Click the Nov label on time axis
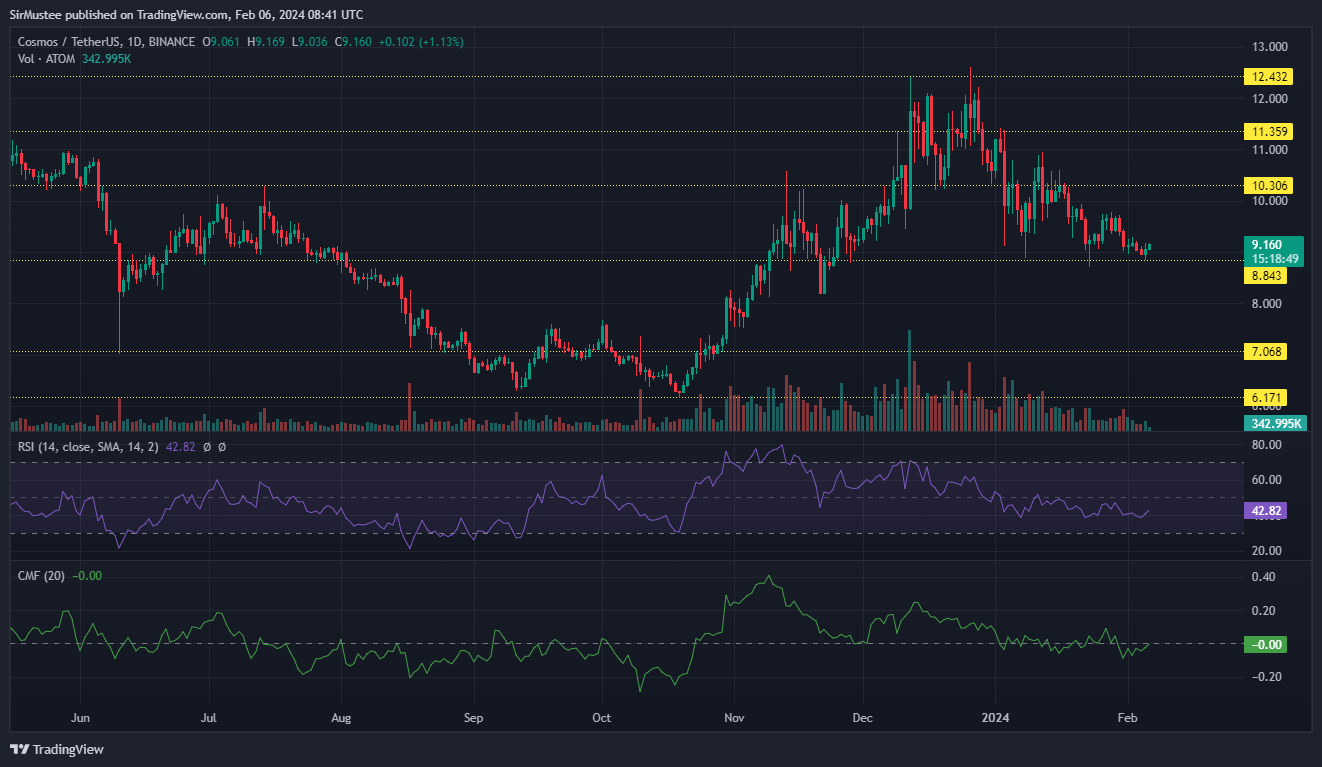 tap(735, 717)
